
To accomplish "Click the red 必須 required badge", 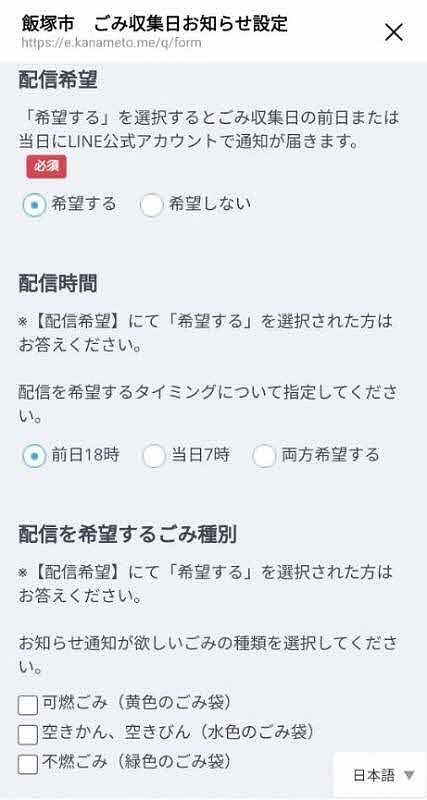I will 46,167.
